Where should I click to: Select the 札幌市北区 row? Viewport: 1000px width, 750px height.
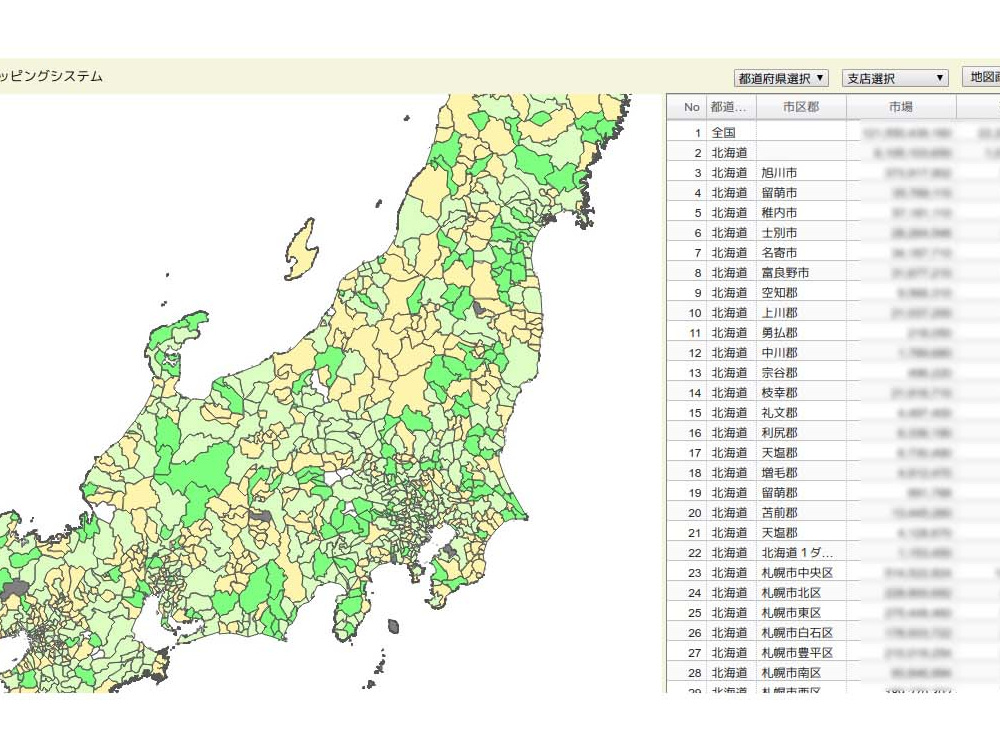pyautogui.click(x=833, y=593)
